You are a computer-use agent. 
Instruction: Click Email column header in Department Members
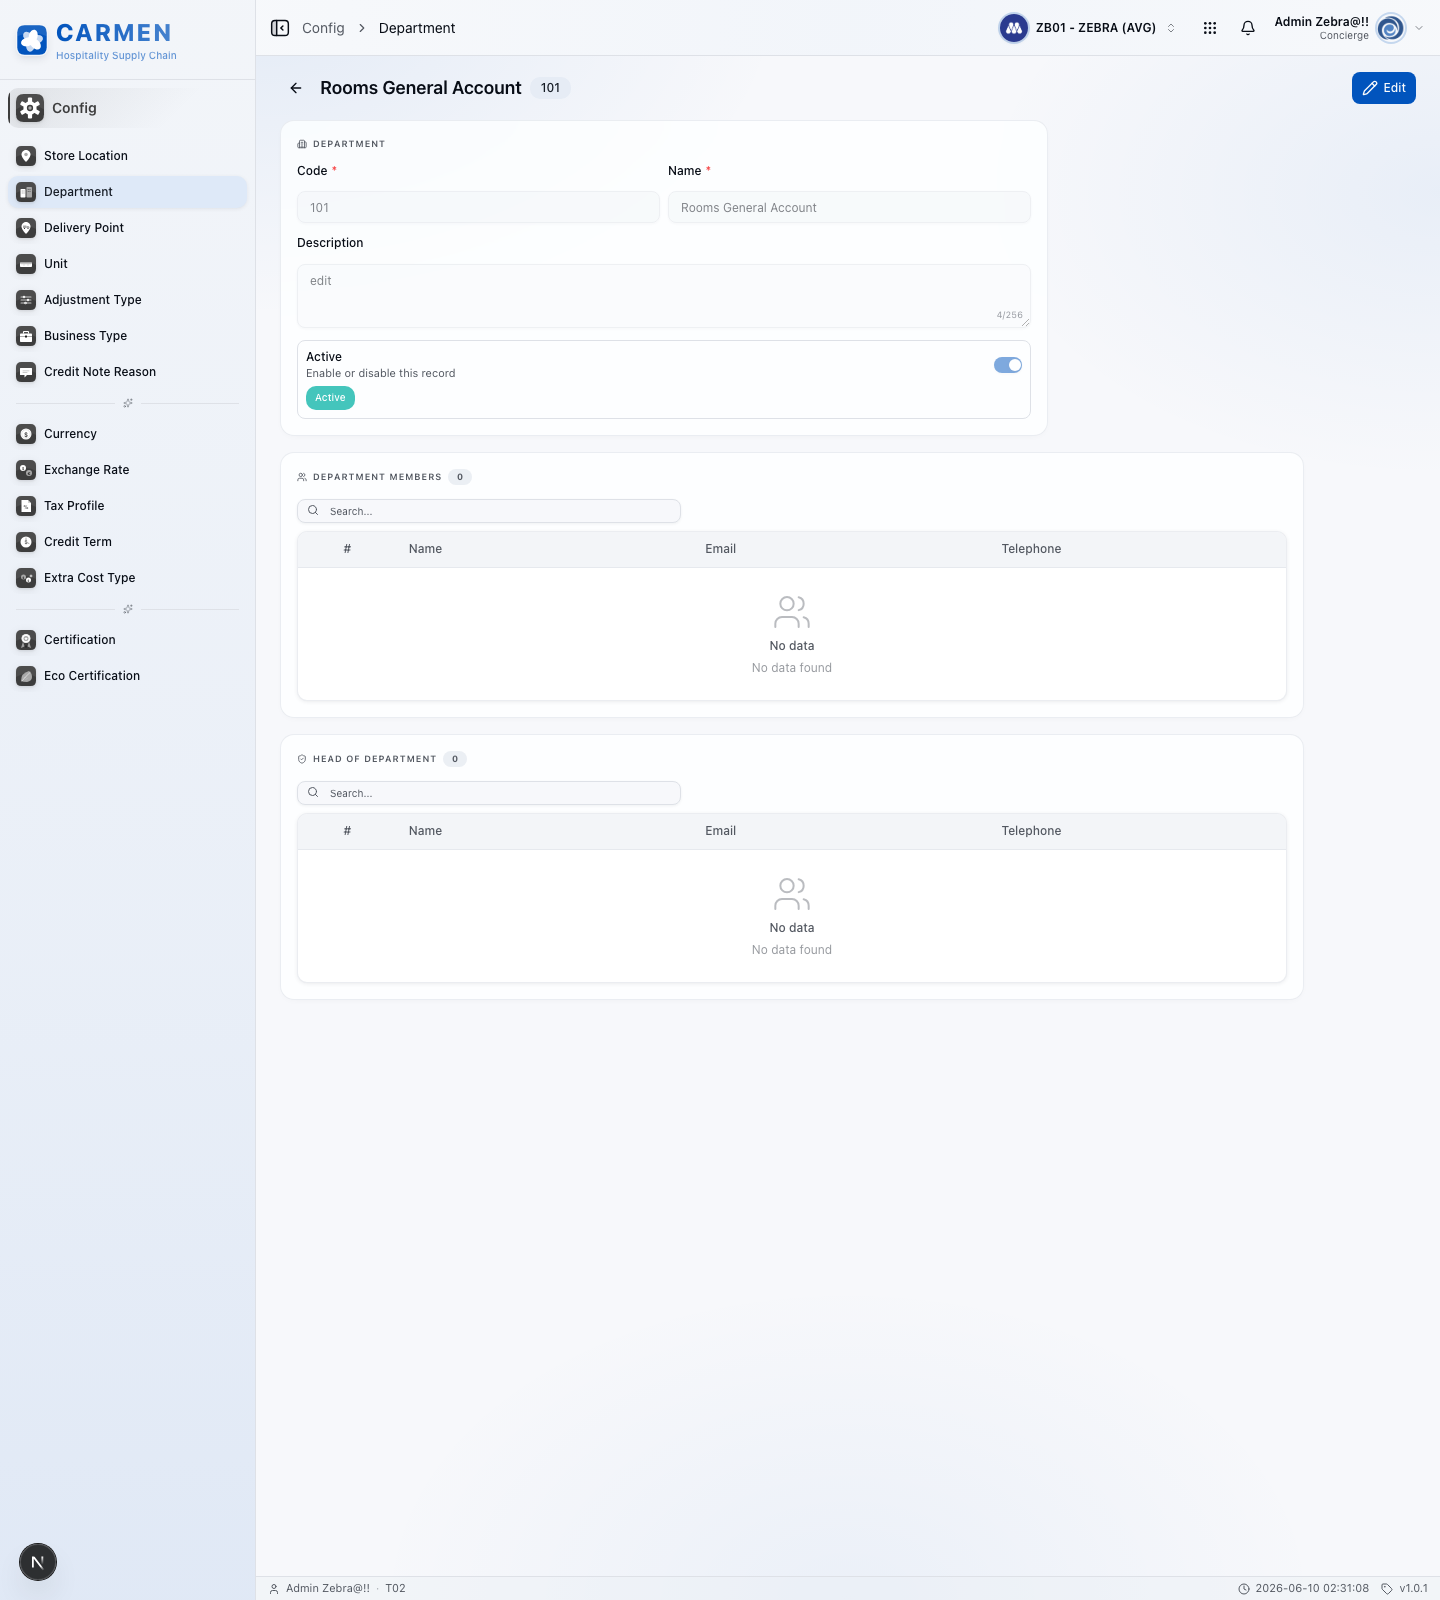click(720, 549)
